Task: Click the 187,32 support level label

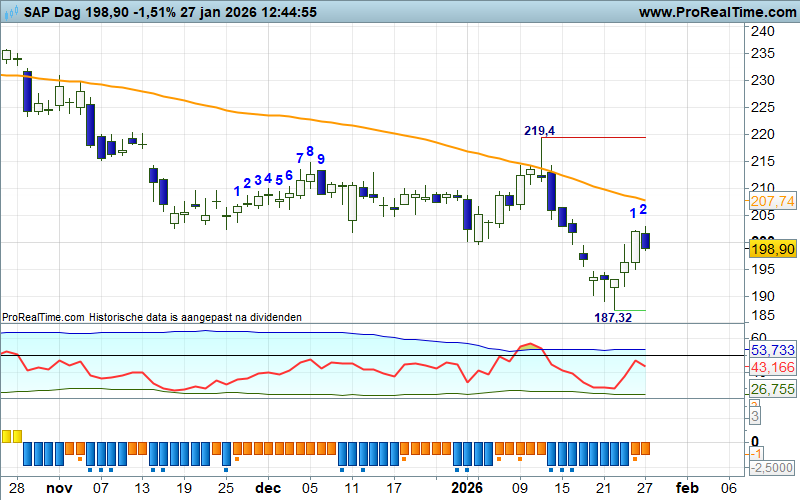Action: [x=615, y=316]
